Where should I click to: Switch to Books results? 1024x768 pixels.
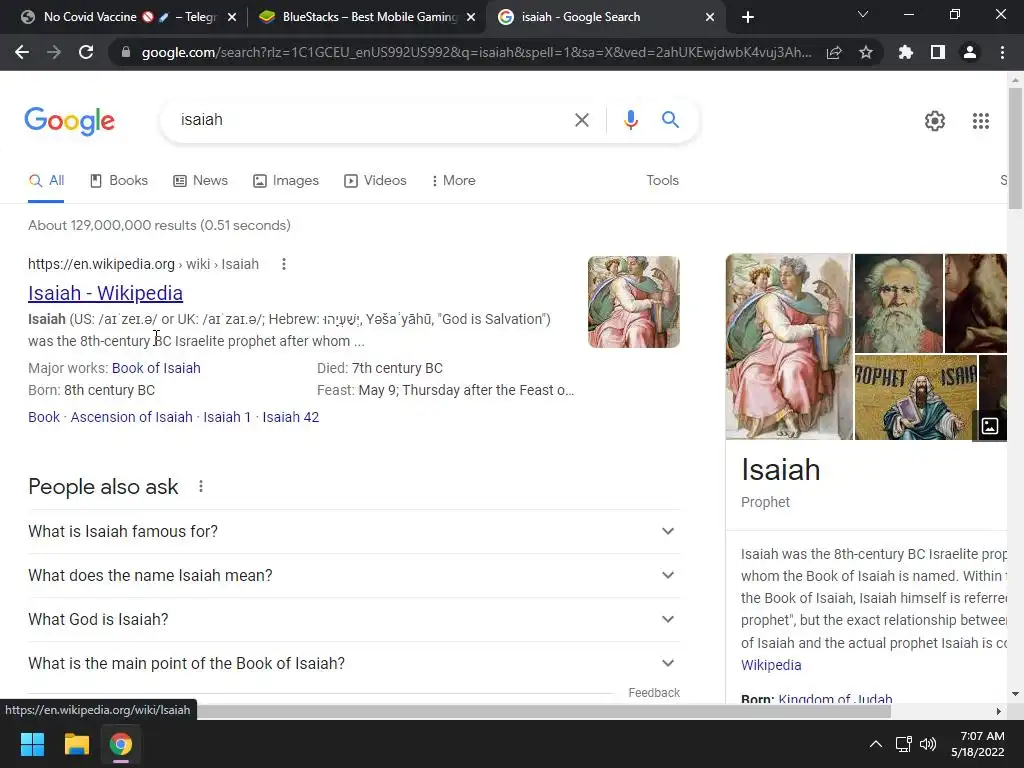pyautogui.click(x=119, y=181)
